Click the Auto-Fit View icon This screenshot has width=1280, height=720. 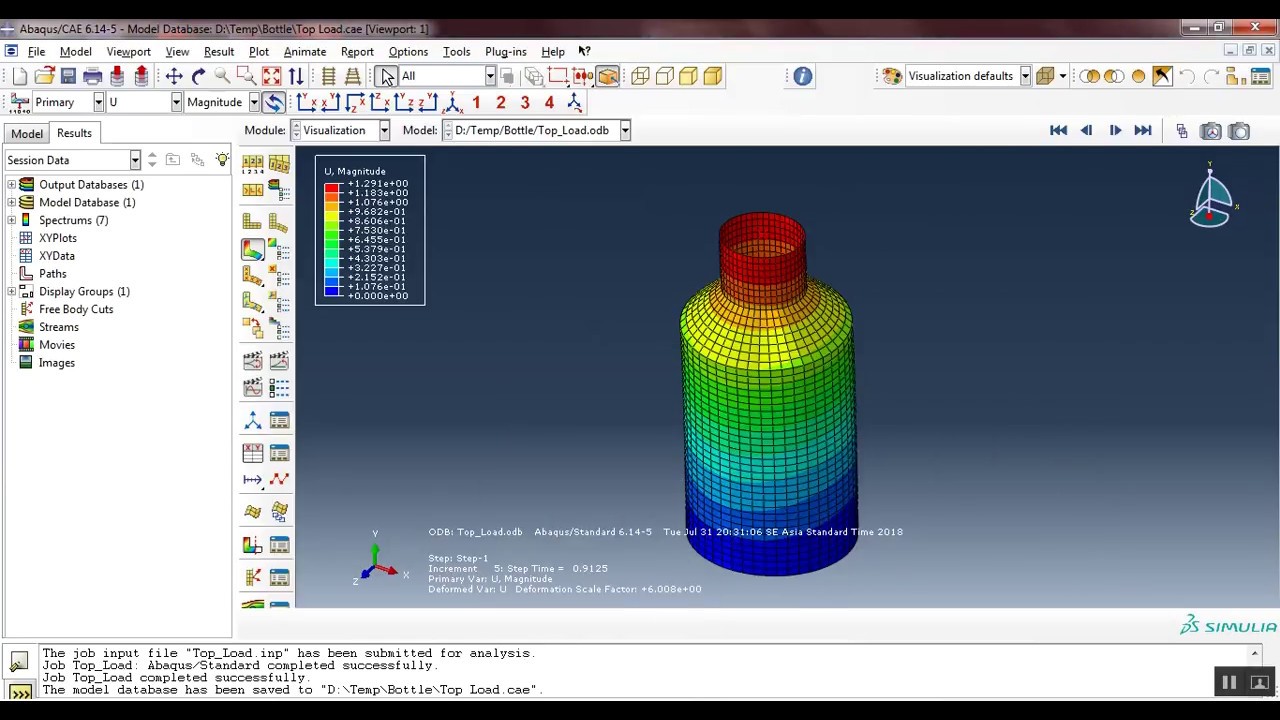(271, 76)
